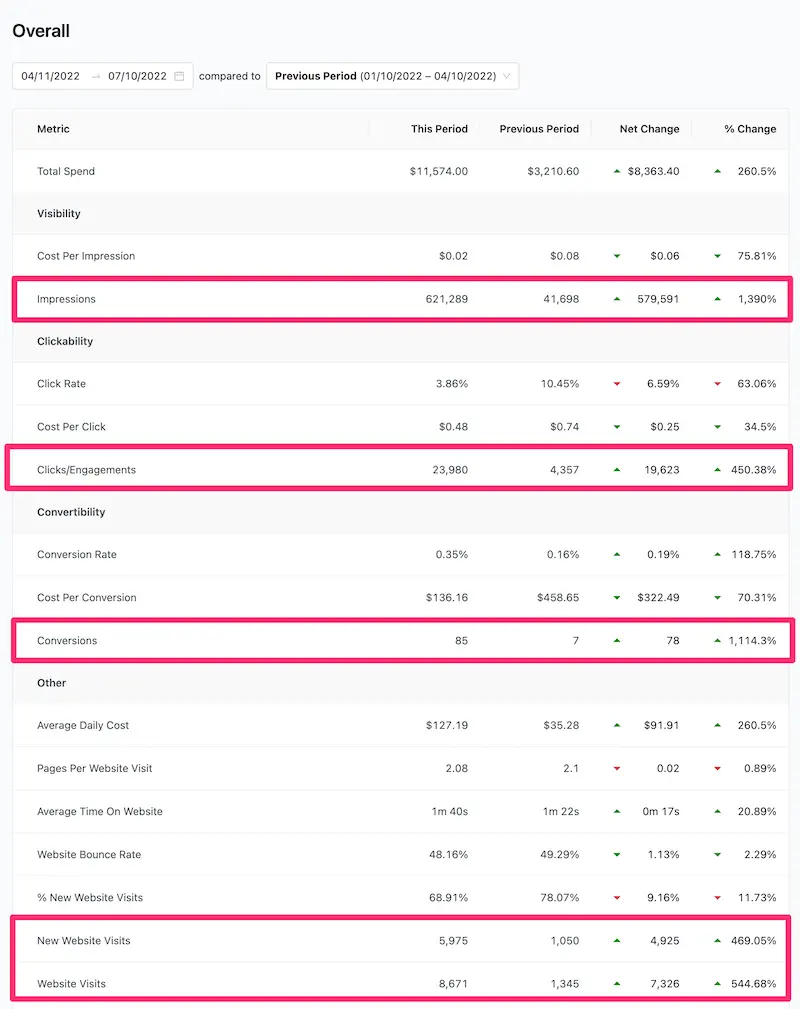Image resolution: width=800 pixels, height=1009 pixels.
Task: Expand the chevron on the comparison selector
Action: pyautogui.click(x=507, y=75)
